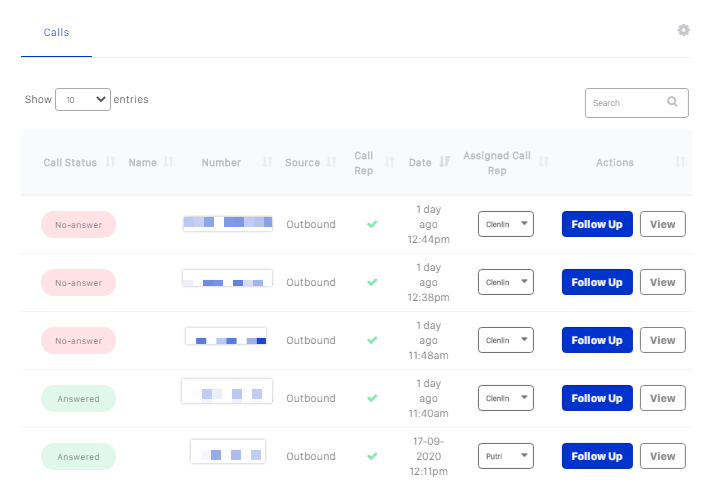This screenshot has height=484, width=711.
Task: Open the Putri assigned rep dropdown
Action: (506, 456)
